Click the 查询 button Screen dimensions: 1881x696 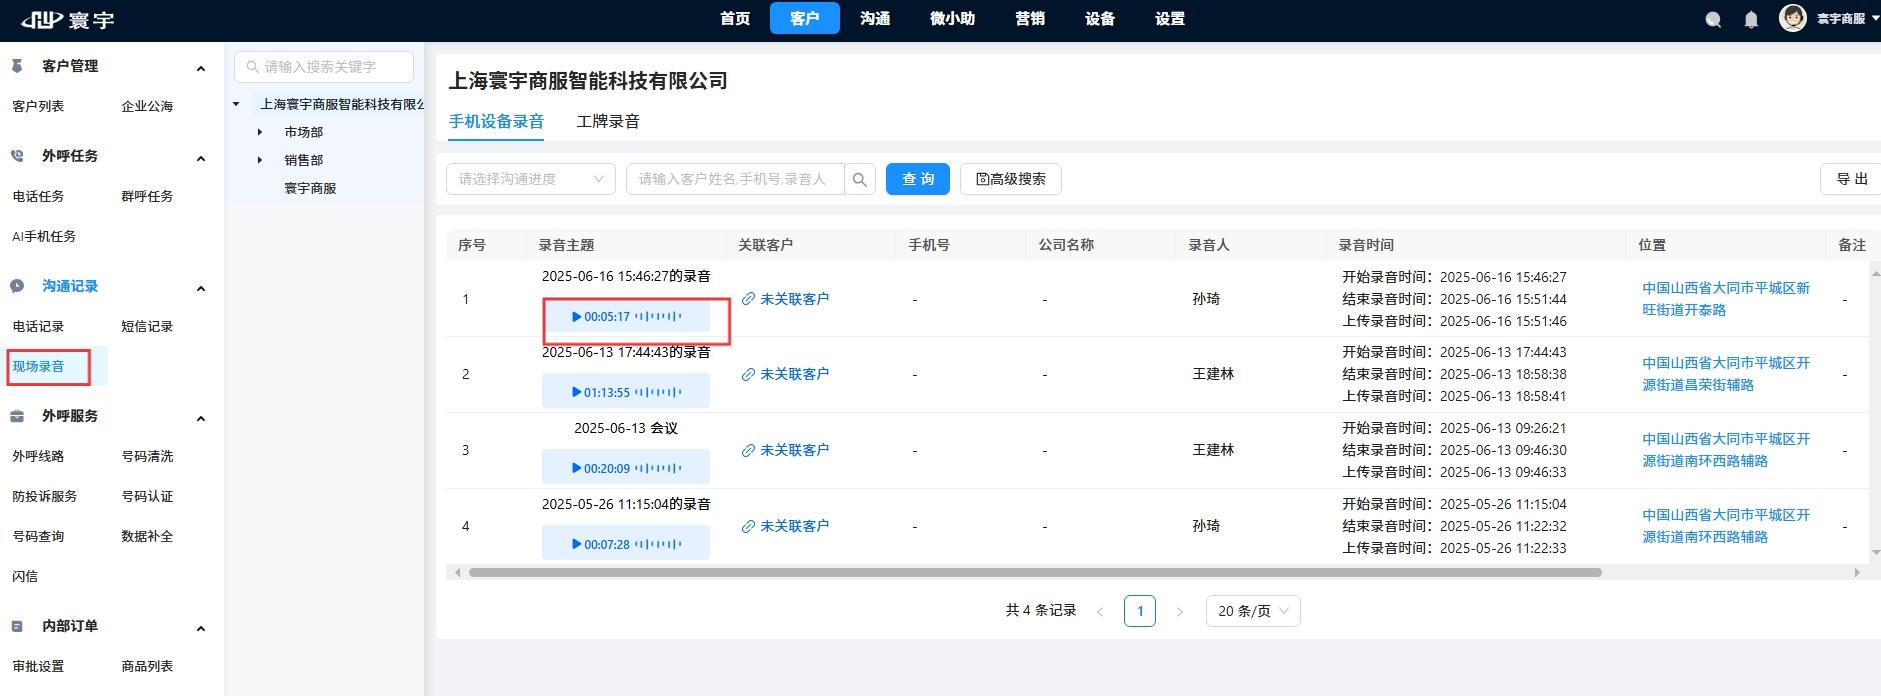click(918, 179)
